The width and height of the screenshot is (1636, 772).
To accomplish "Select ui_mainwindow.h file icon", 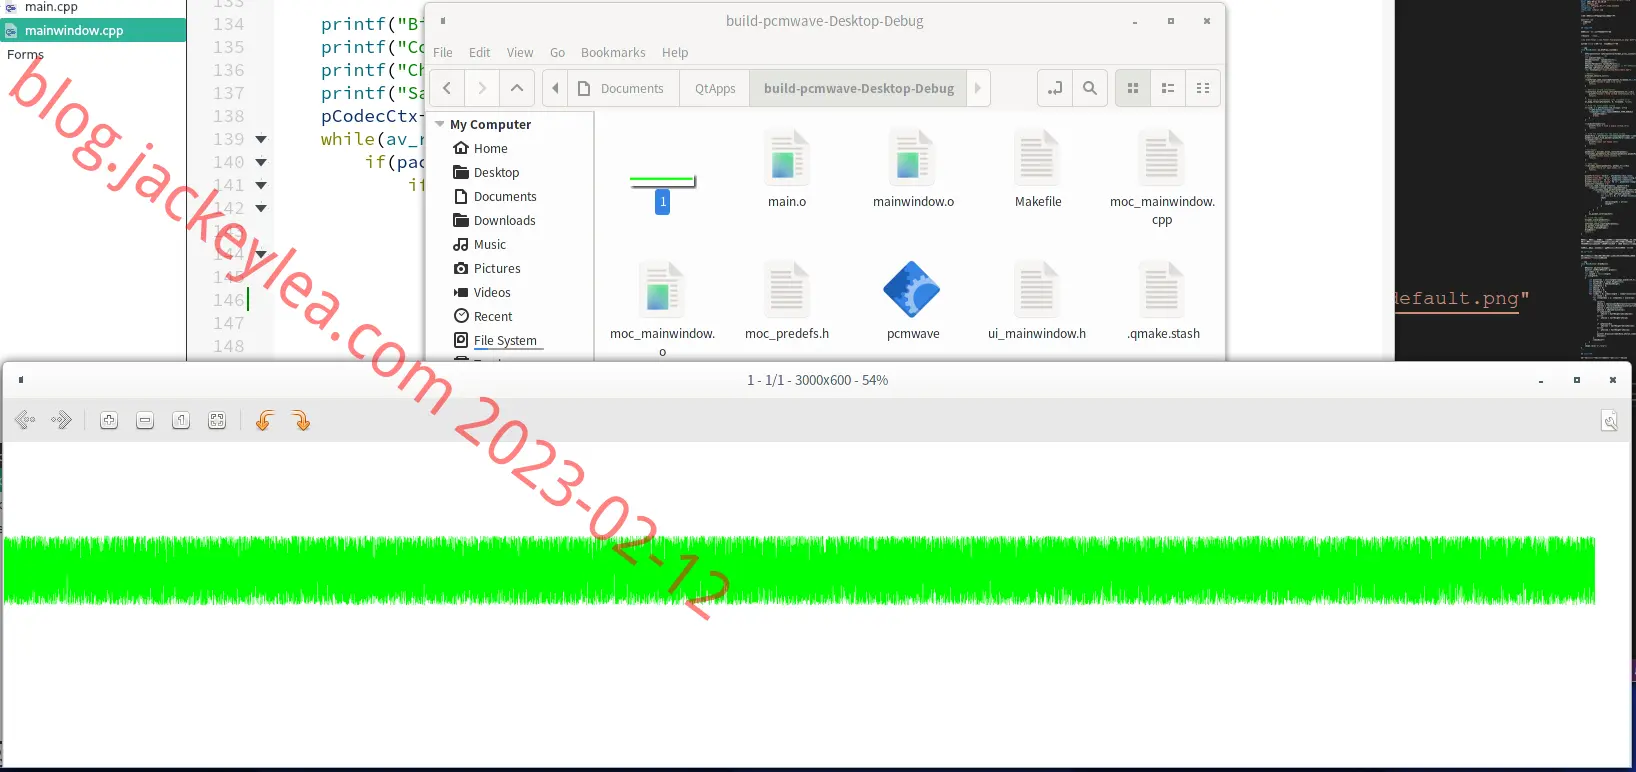I will tap(1038, 290).
